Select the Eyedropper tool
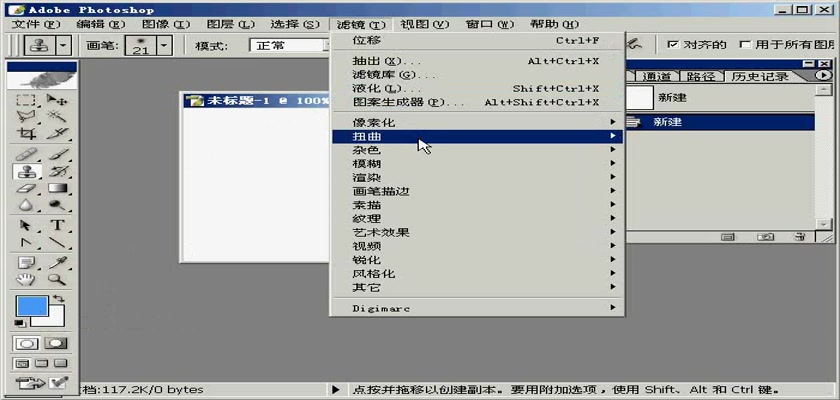Viewport: 840px width, 400px height. click(x=56, y=263)
